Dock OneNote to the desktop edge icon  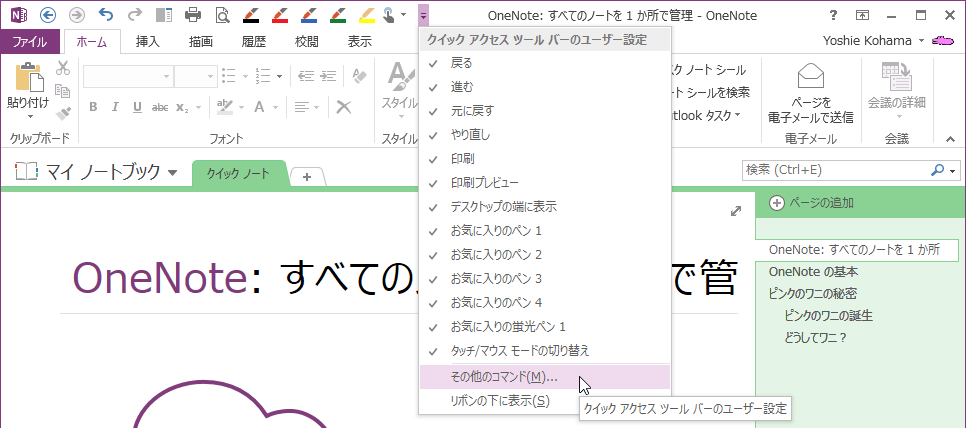coord(164,15)
